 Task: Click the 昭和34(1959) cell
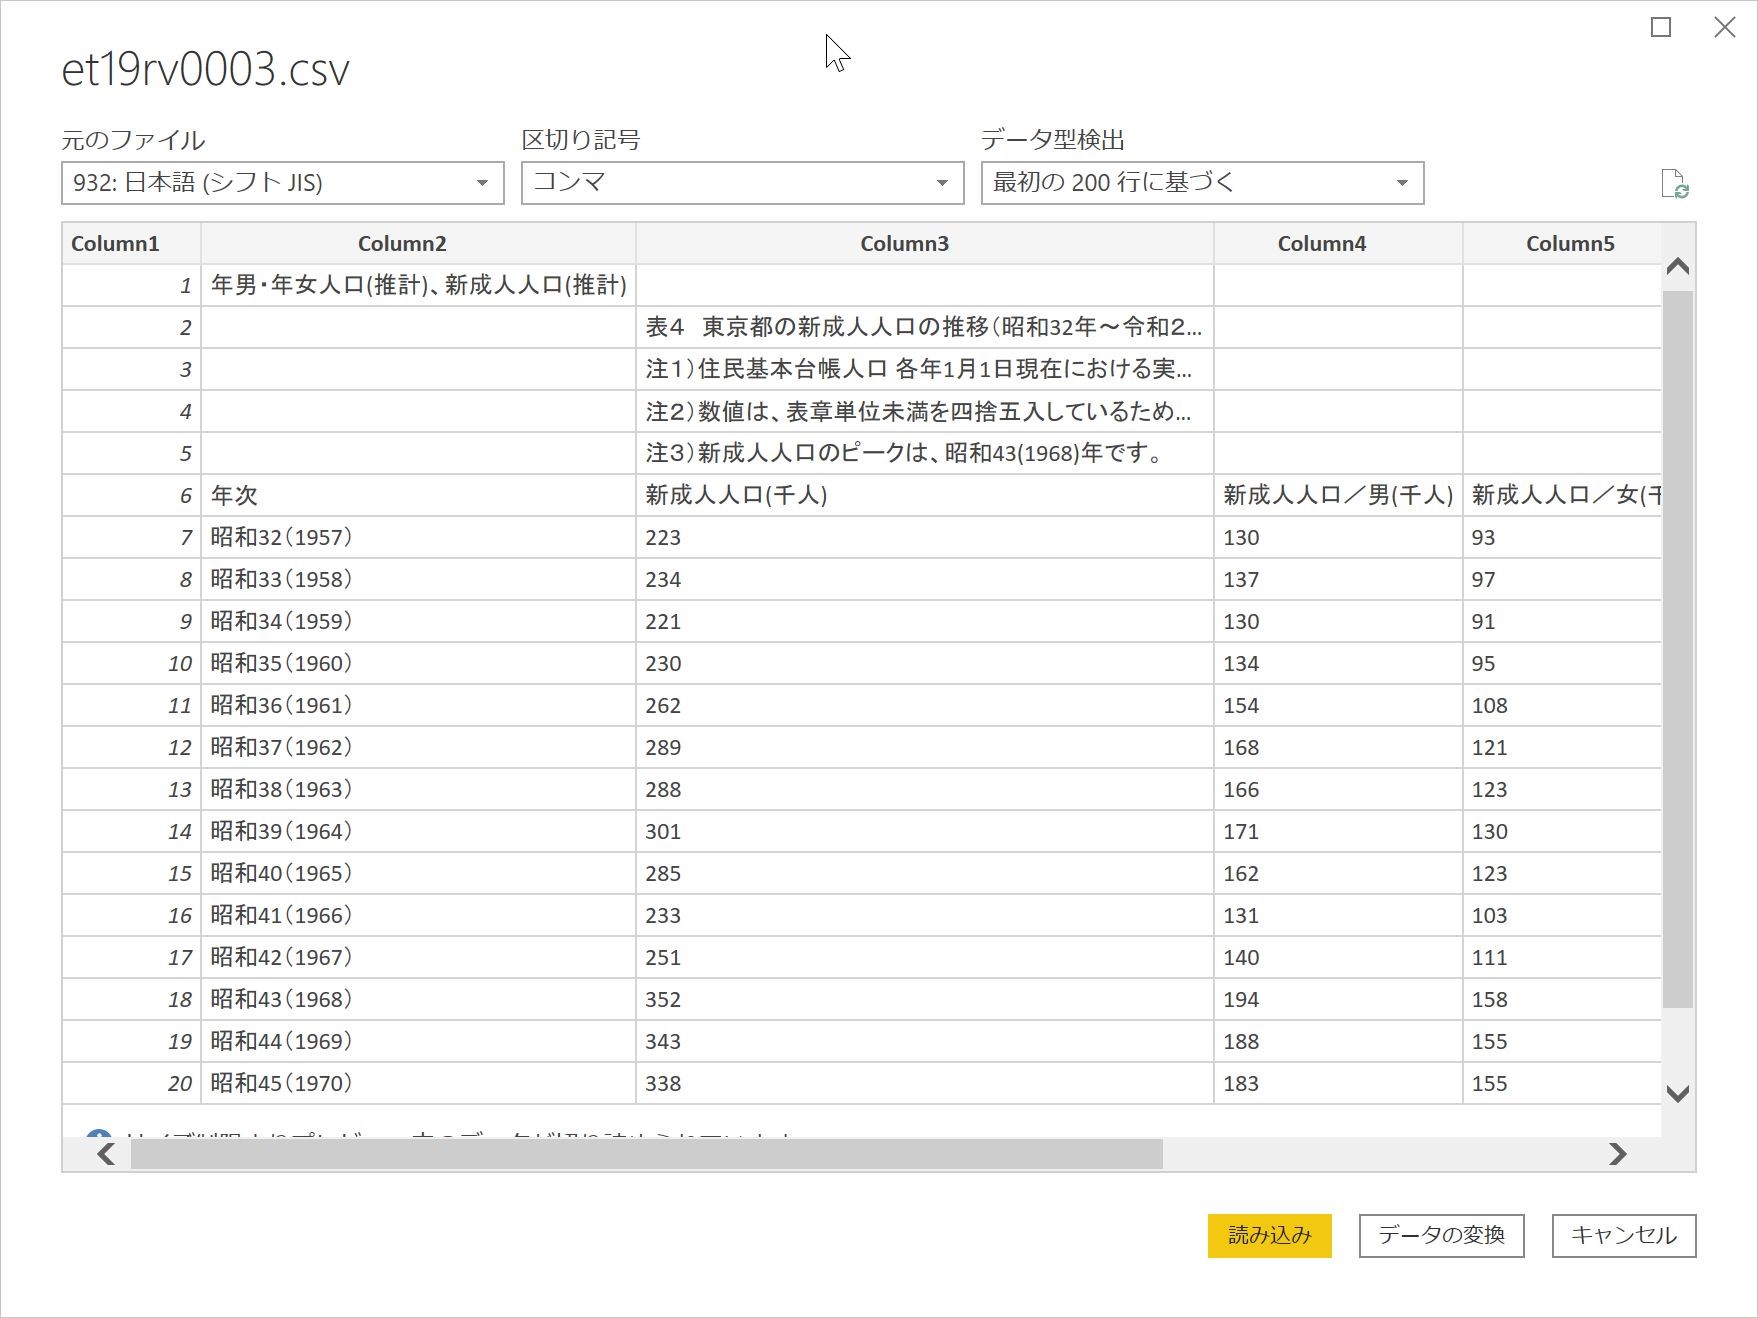click(418, 622)
